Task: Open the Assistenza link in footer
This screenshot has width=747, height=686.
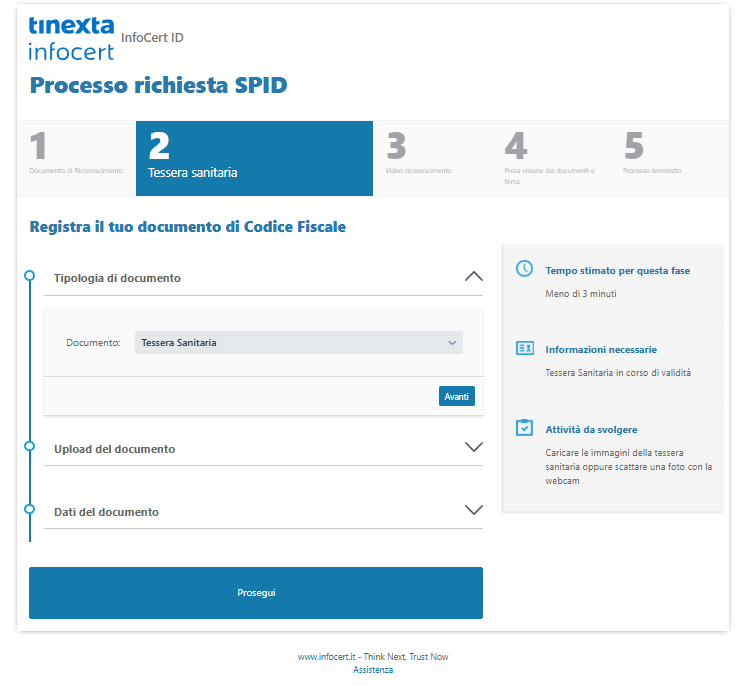Action: tap(373, 670)
